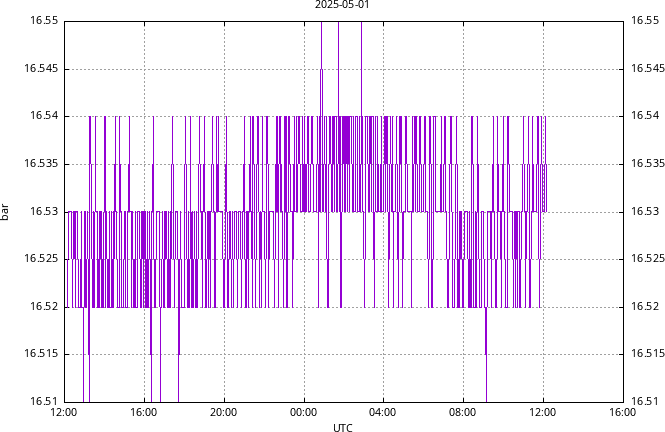665x432 pixels.
Task: Pick 16.525 on the right y-axis
Action: [648, 259]
